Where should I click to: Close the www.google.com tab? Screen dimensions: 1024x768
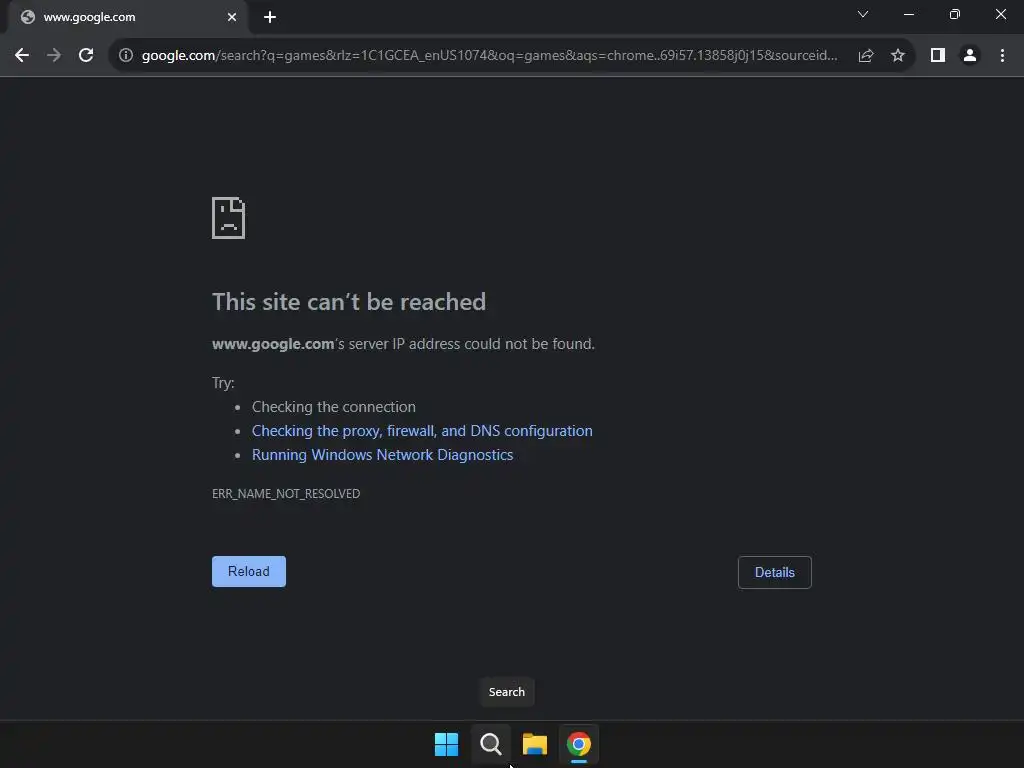point(232,18)
